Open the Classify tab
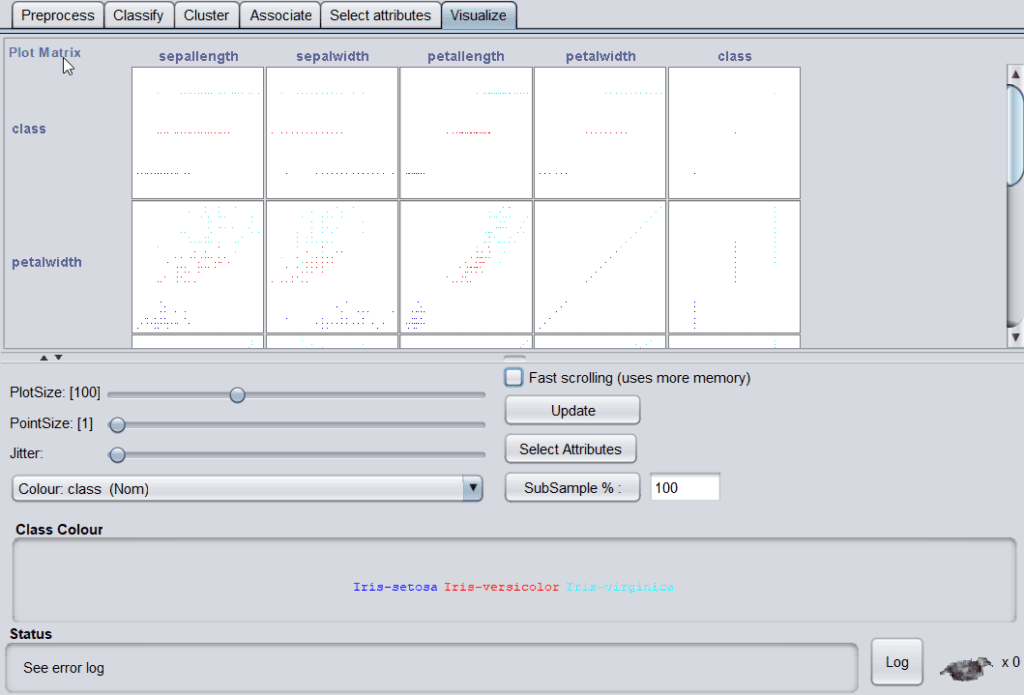Image resolution: width=1024 pixels, height=695 pixels. [139, 15]
